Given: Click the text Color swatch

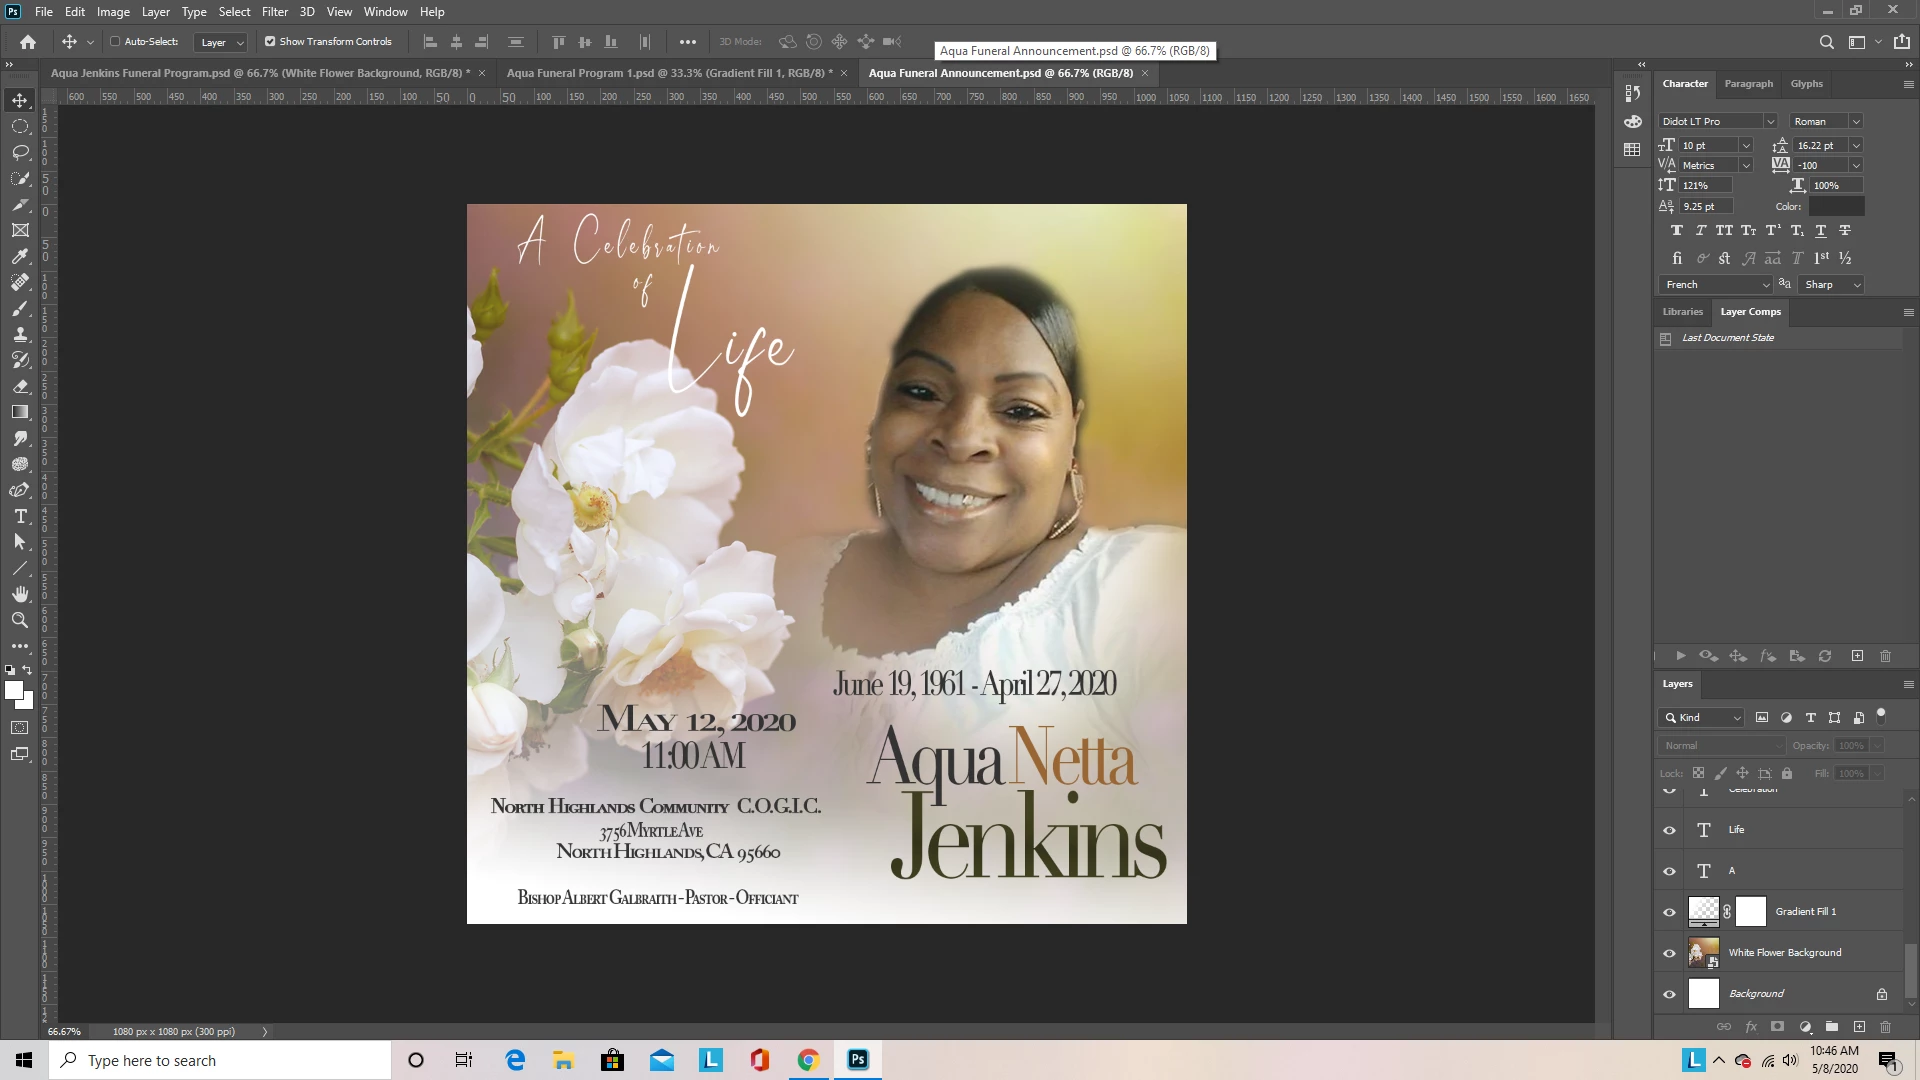Looking at the screenshot, I should [1836, 207].
